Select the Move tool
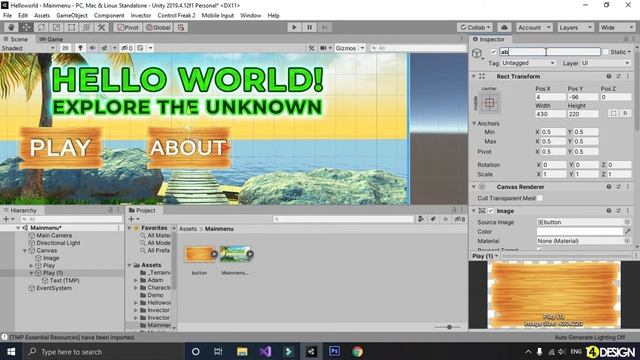This screenshot has height=360, width=640. [26, 27]
